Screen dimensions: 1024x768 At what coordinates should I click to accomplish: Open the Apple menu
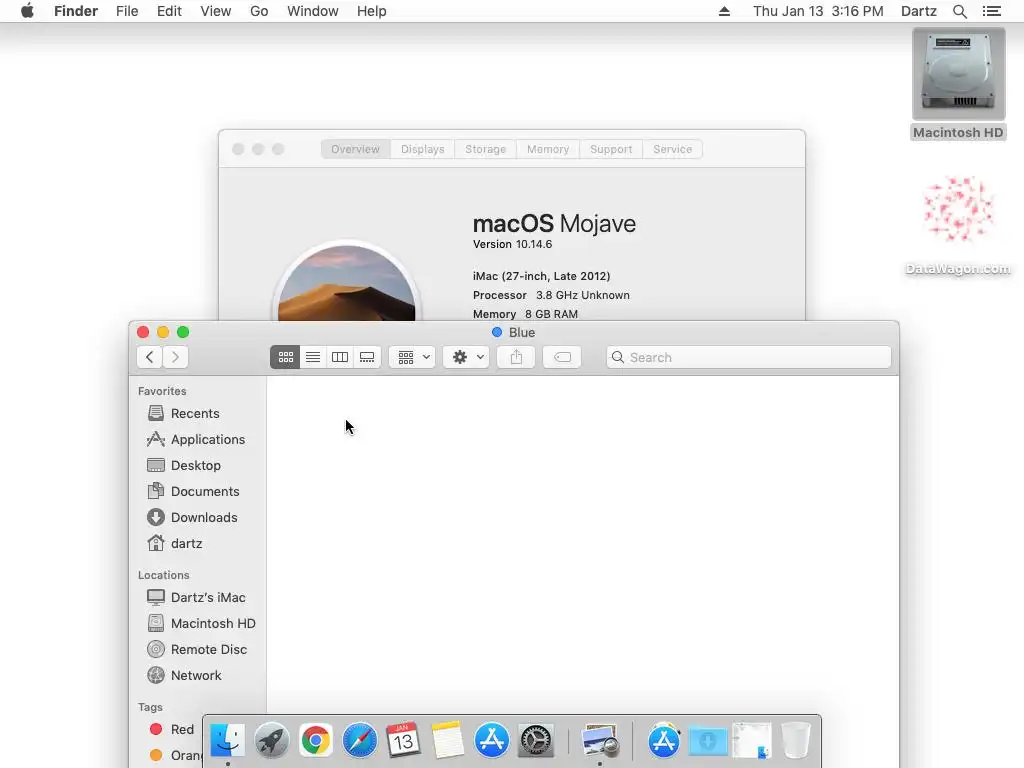click(27, 11)
